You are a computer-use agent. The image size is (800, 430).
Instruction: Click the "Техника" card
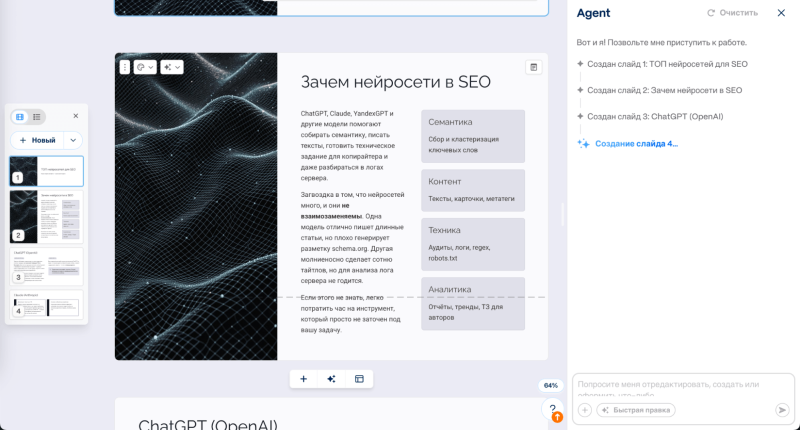tap(473, 244)
